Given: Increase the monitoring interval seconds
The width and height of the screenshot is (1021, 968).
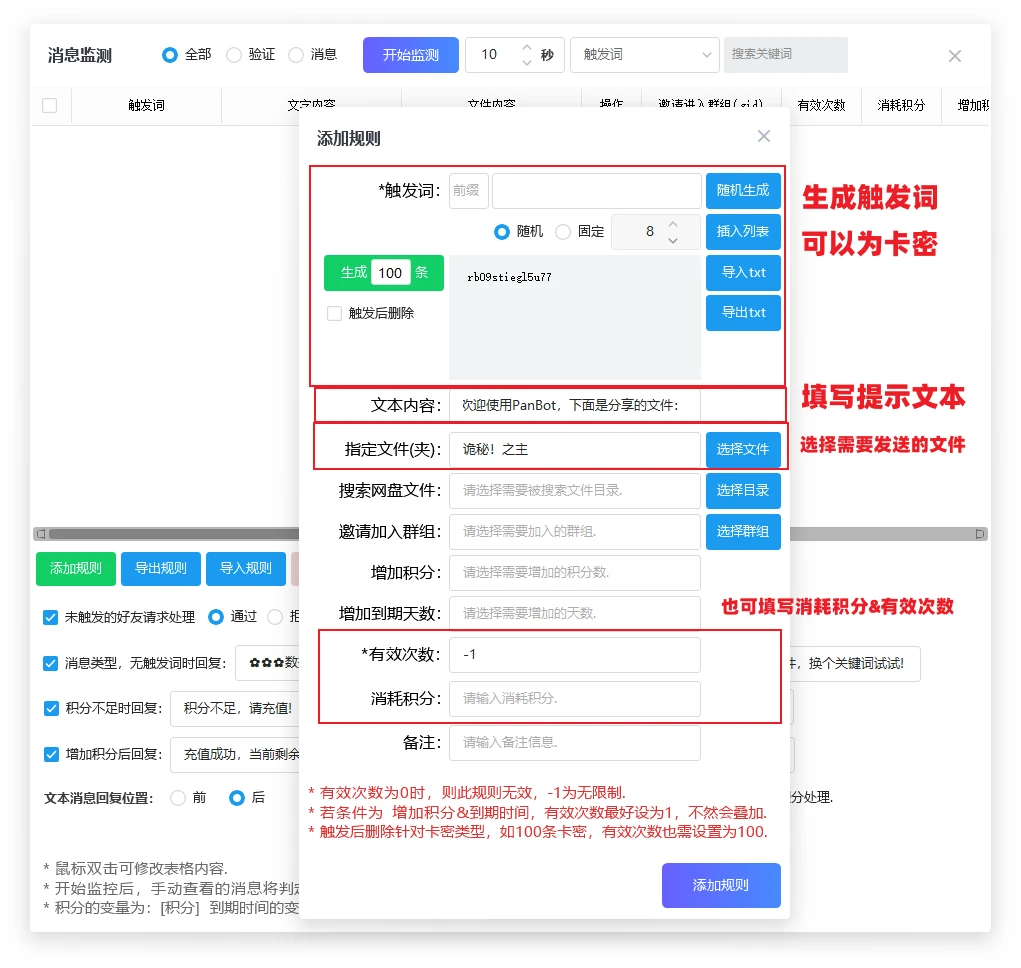Looking at the screenshot, I should point(527,47).
